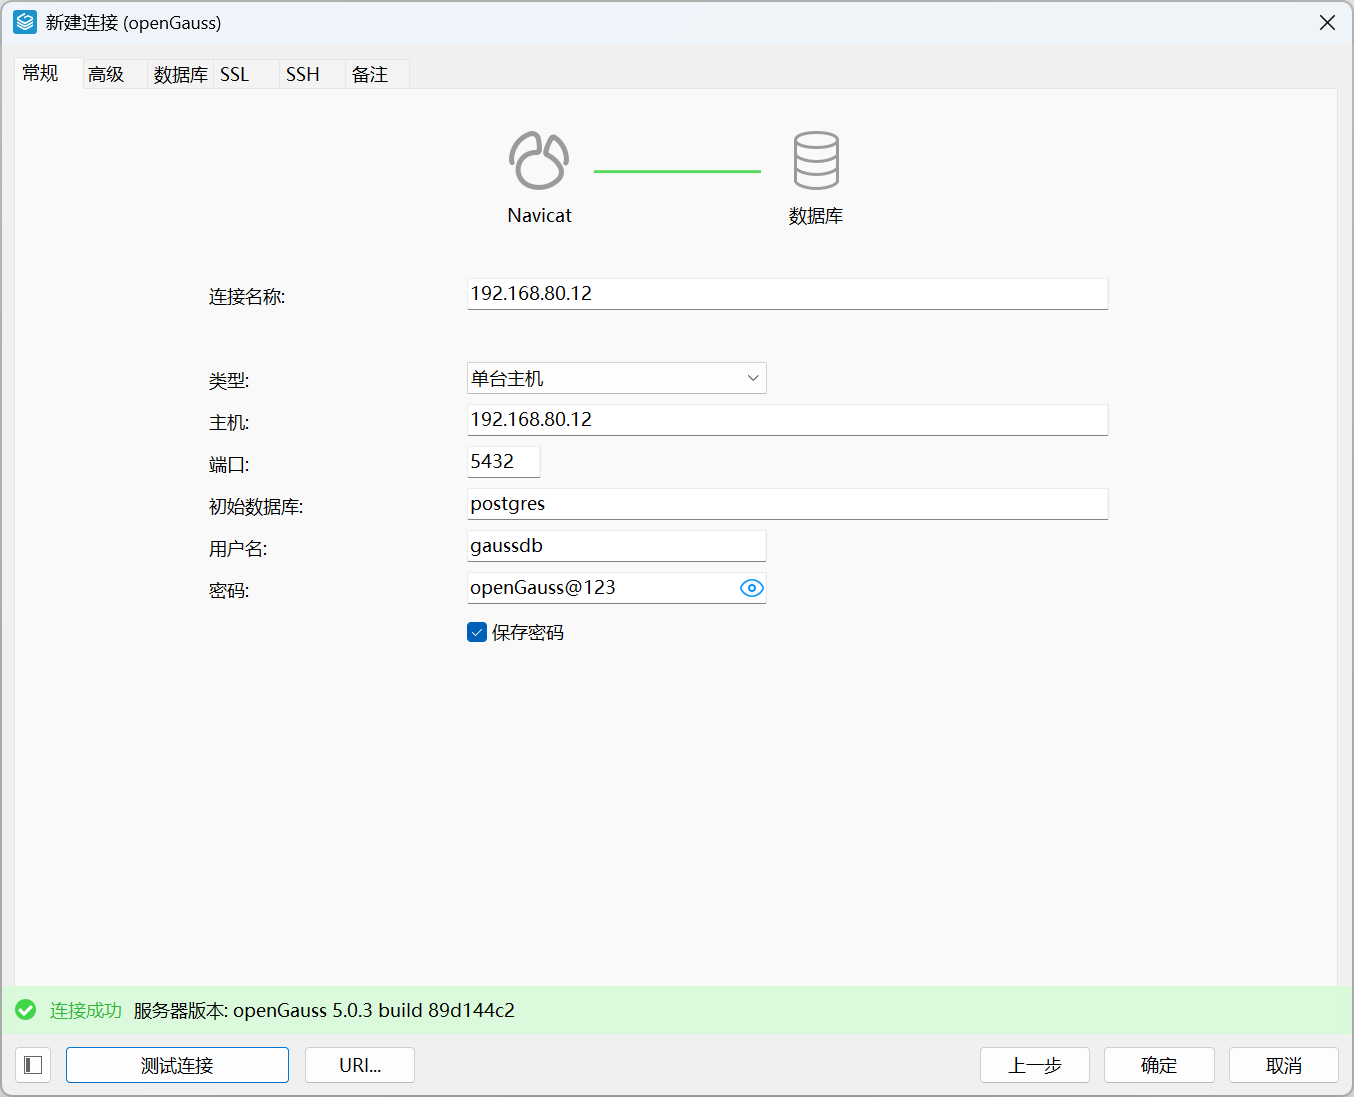Close the 新建连接 dialog window
This screenshot has height=1097, width=1354.
1327,22
